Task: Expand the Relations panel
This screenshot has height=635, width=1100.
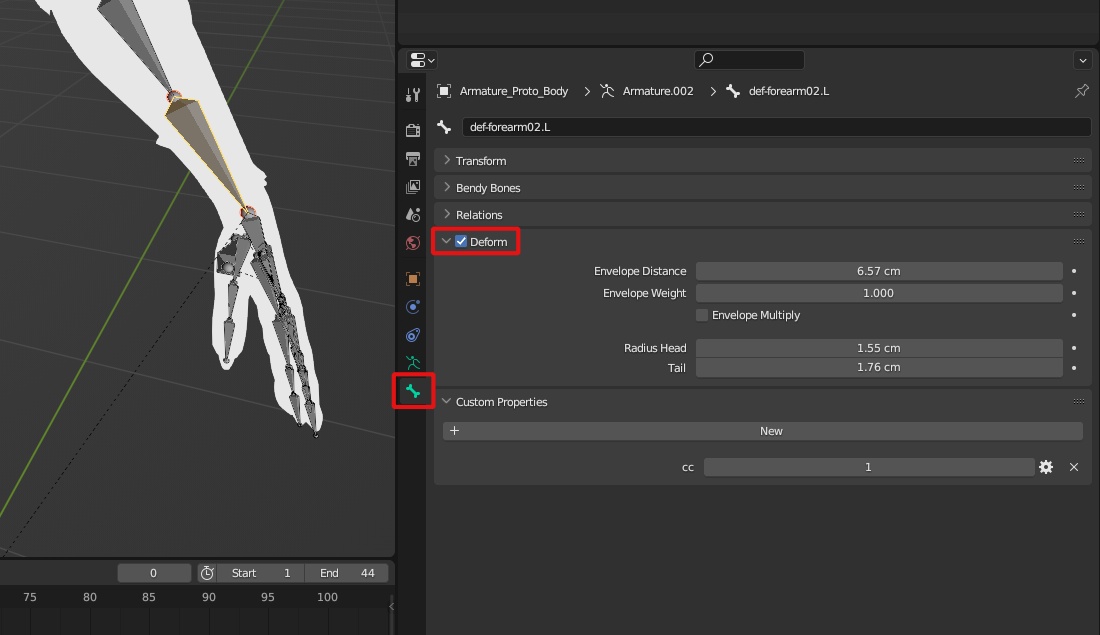Action: click(478, 215)
